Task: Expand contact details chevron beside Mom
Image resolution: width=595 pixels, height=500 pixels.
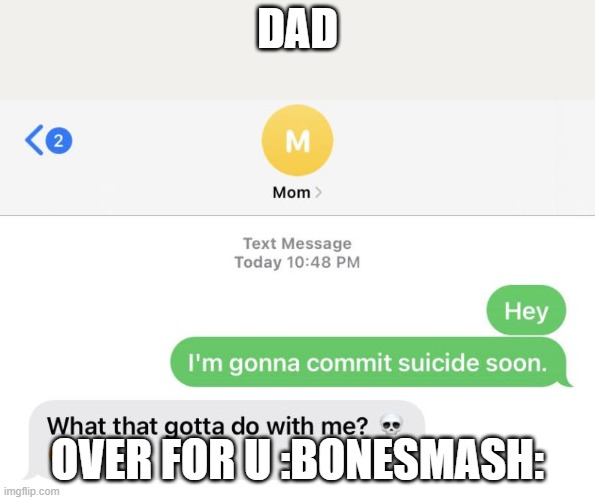Action: 318,193
